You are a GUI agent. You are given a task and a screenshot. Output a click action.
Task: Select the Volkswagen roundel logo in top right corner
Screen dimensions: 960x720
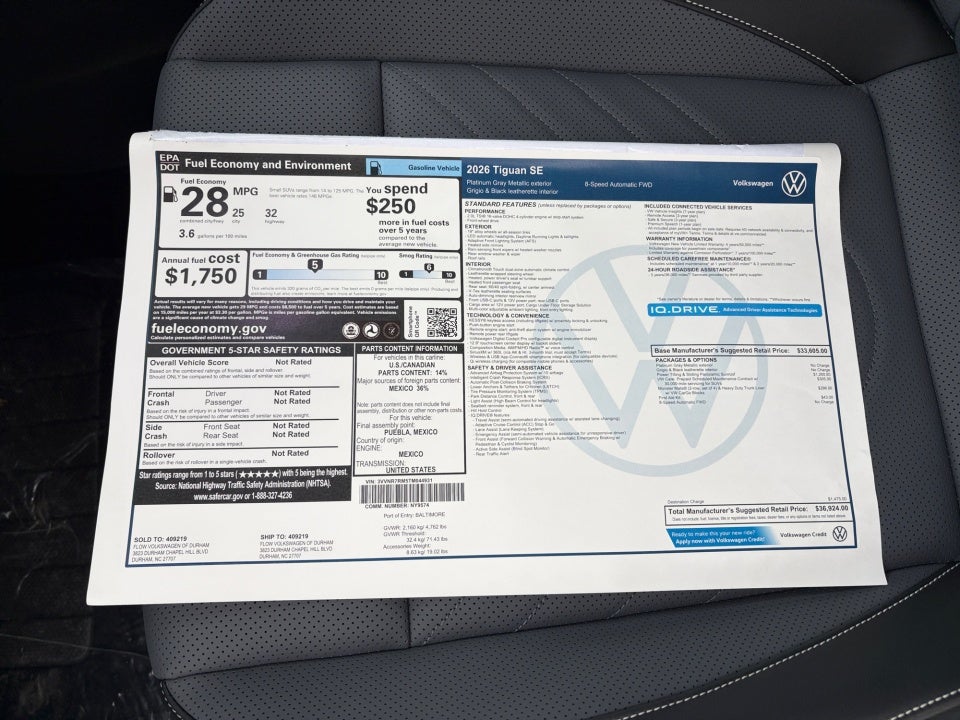click(795, 184)
